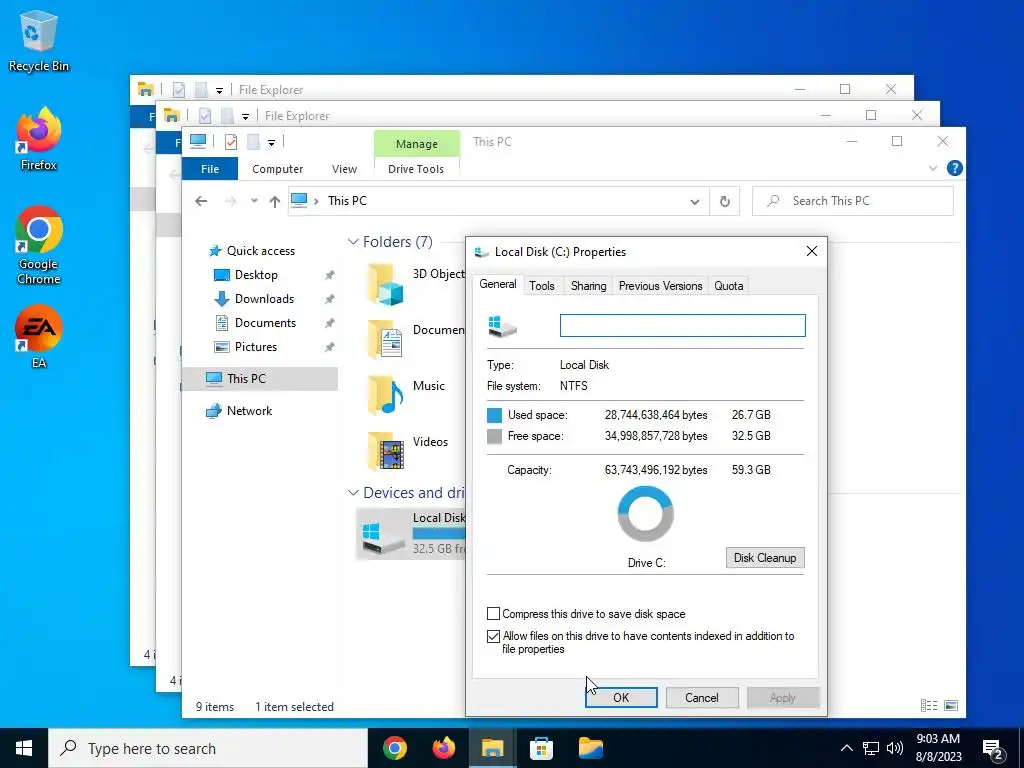Viewport: 1024px width, 768px height.
Task: Open quick access toolbar dropdown in rearmost File Explorer
Action: pyautogui.click(x=219, y=90)
